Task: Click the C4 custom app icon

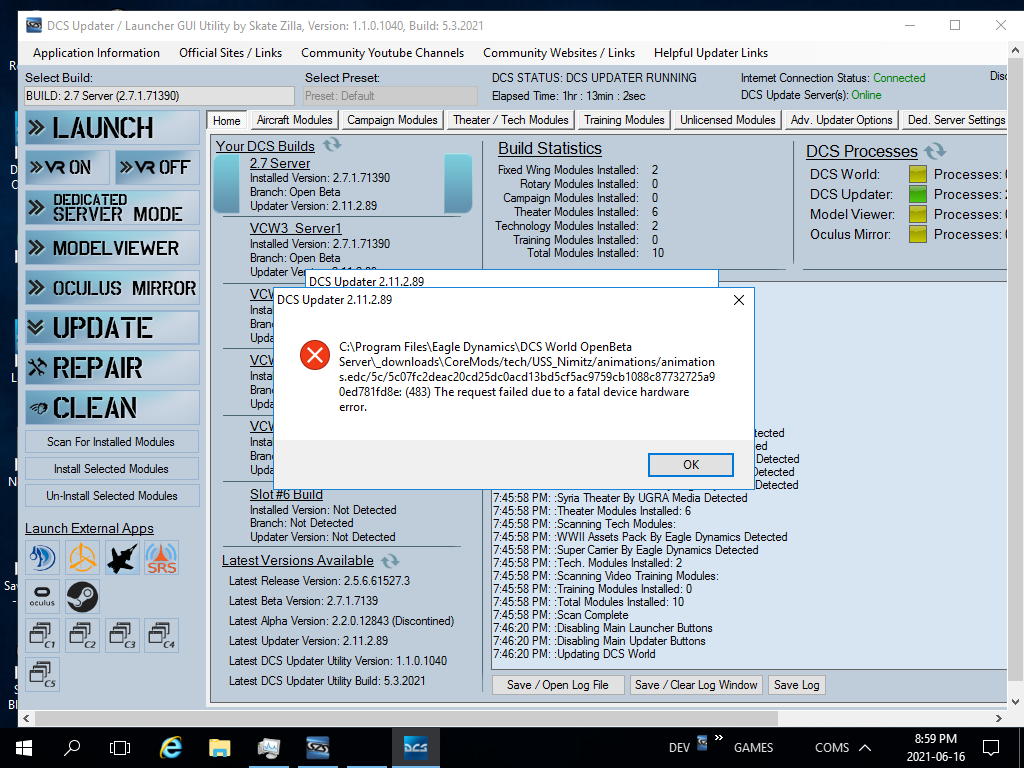Action: 161,635
